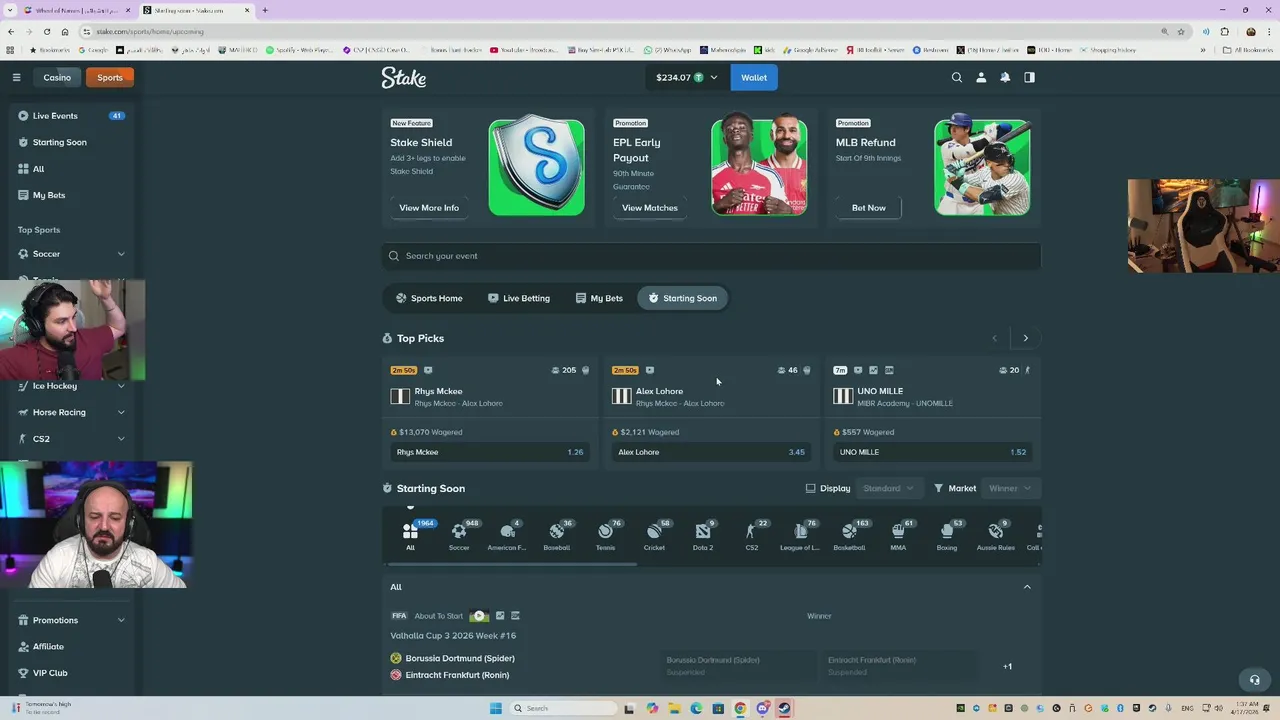This screenshot has height=720, width=1280.
Task: Open the +1 more markets for the Valhalla Cup match
Action: click(1008, 666)
